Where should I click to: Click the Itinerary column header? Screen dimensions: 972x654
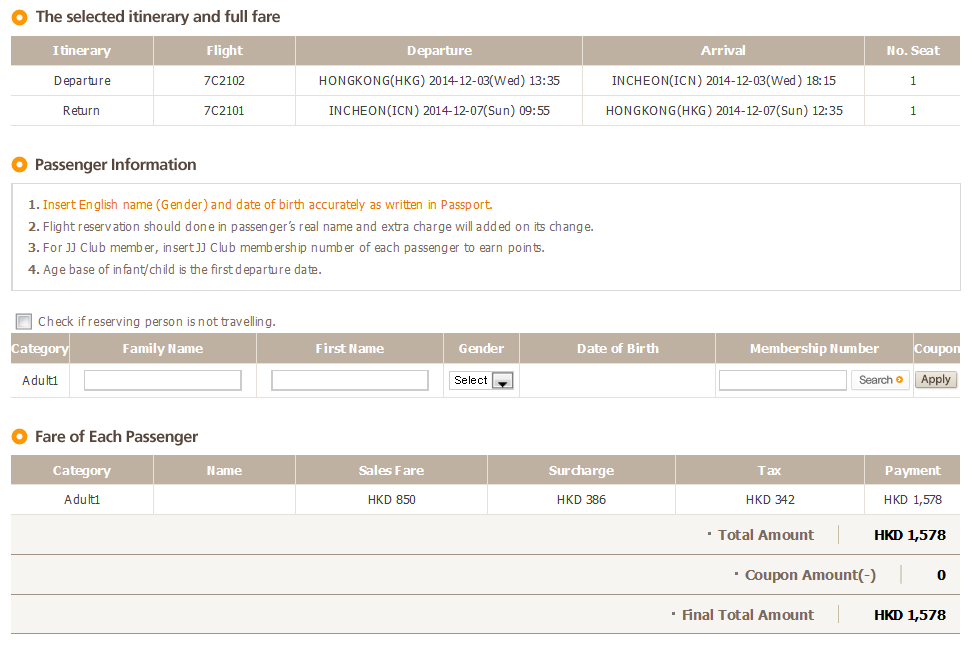82,51
